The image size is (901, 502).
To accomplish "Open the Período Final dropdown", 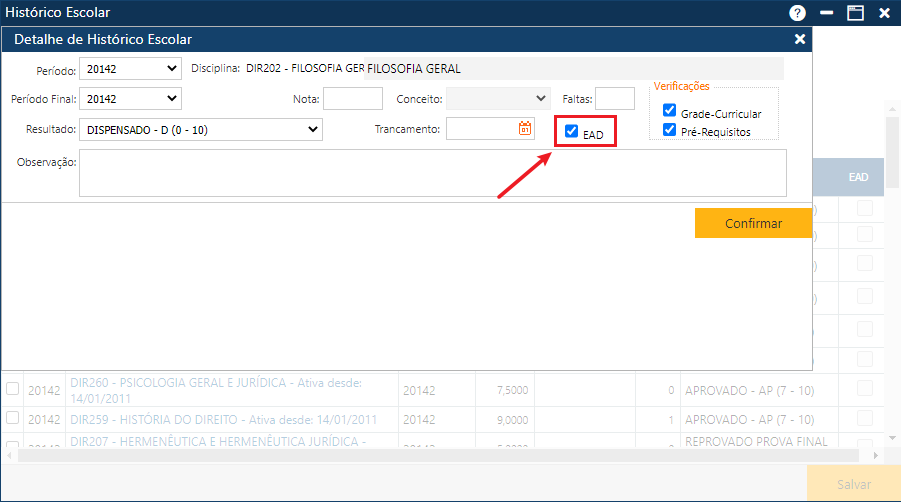I will (131, 98).
